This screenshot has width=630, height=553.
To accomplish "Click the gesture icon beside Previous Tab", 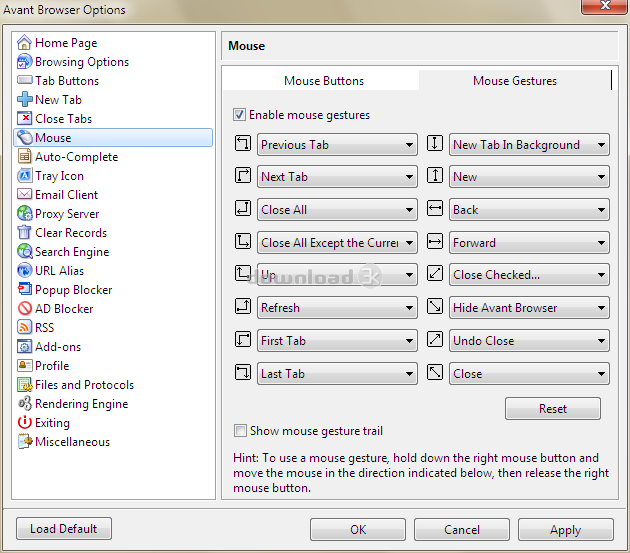I will [242, 145].
